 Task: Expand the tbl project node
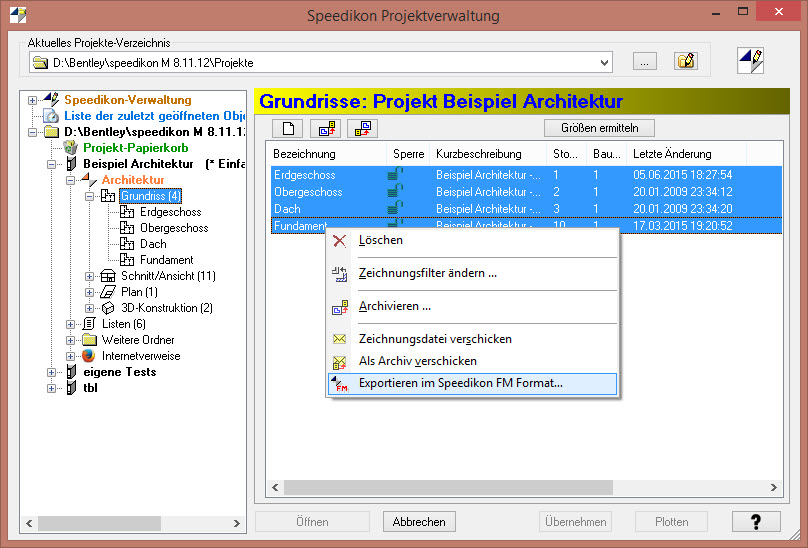click(52, 388)
